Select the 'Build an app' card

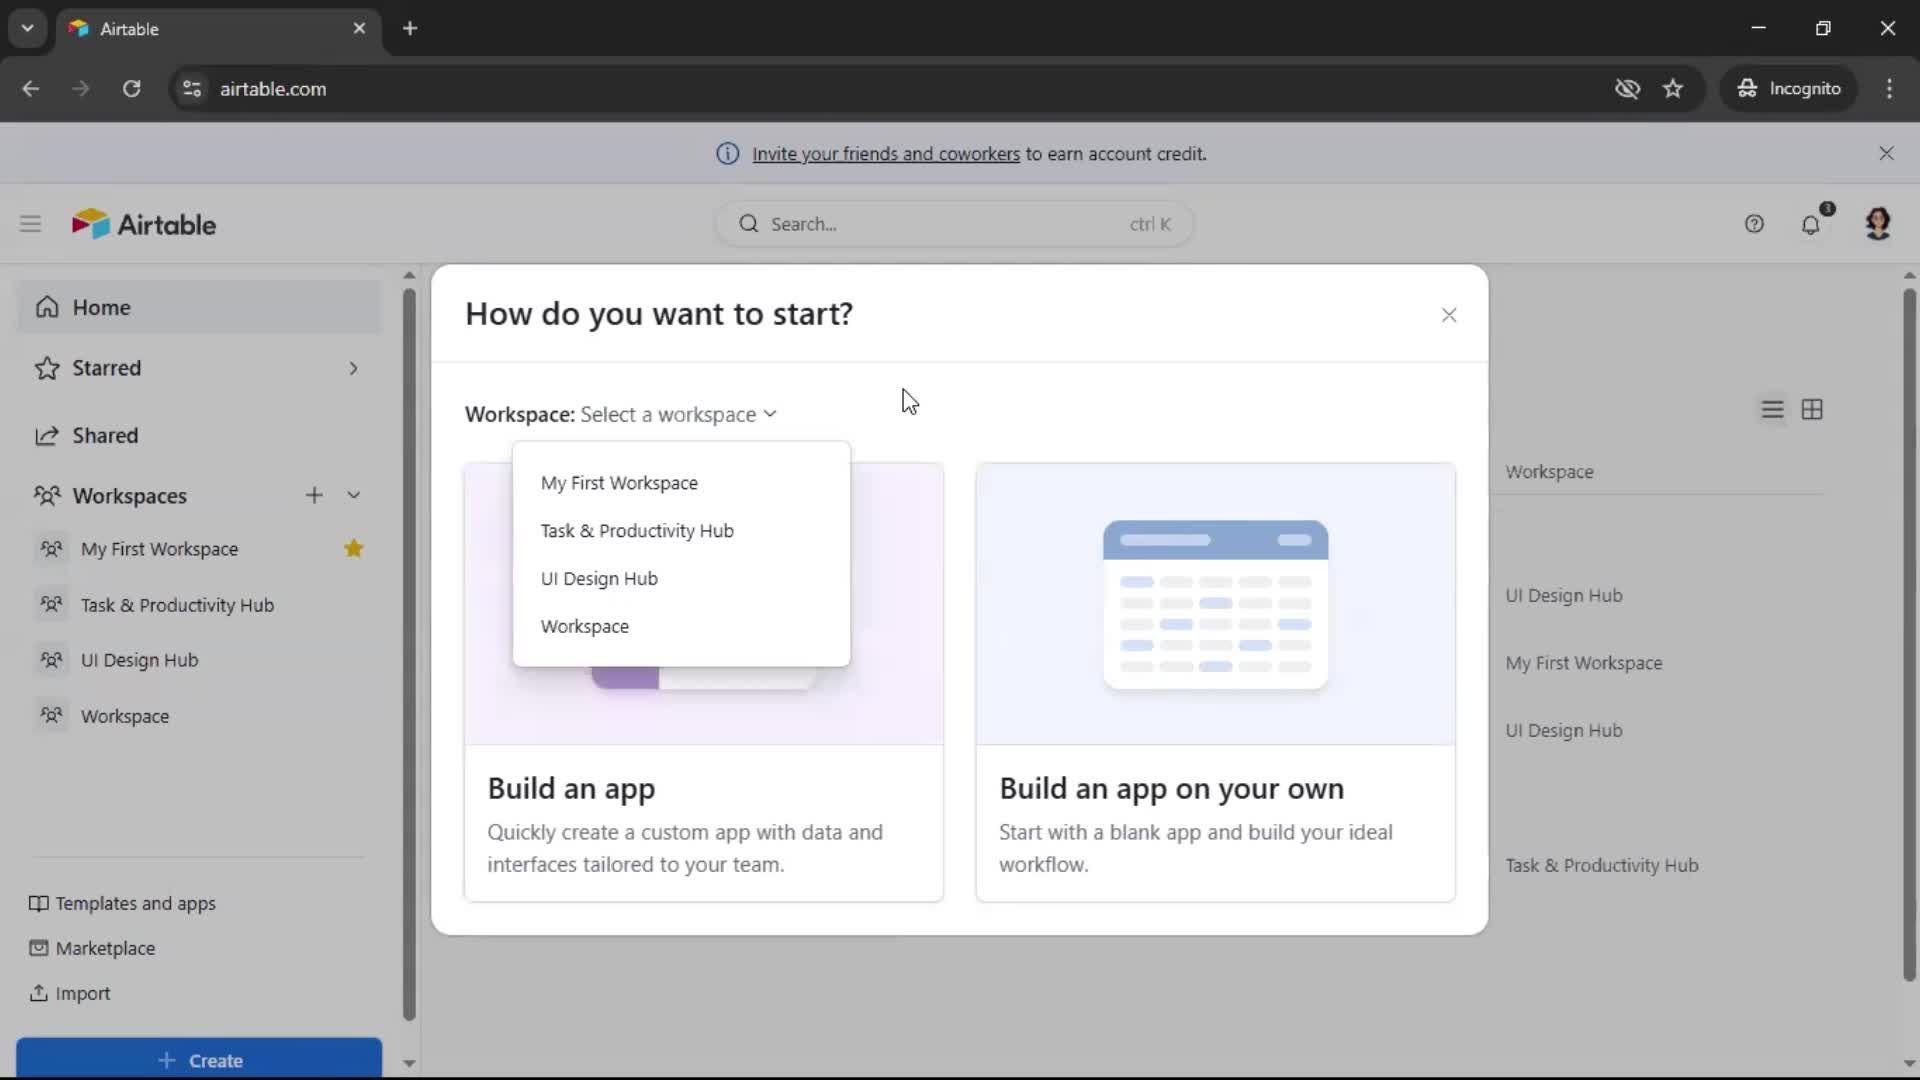(x=704, y=682)
